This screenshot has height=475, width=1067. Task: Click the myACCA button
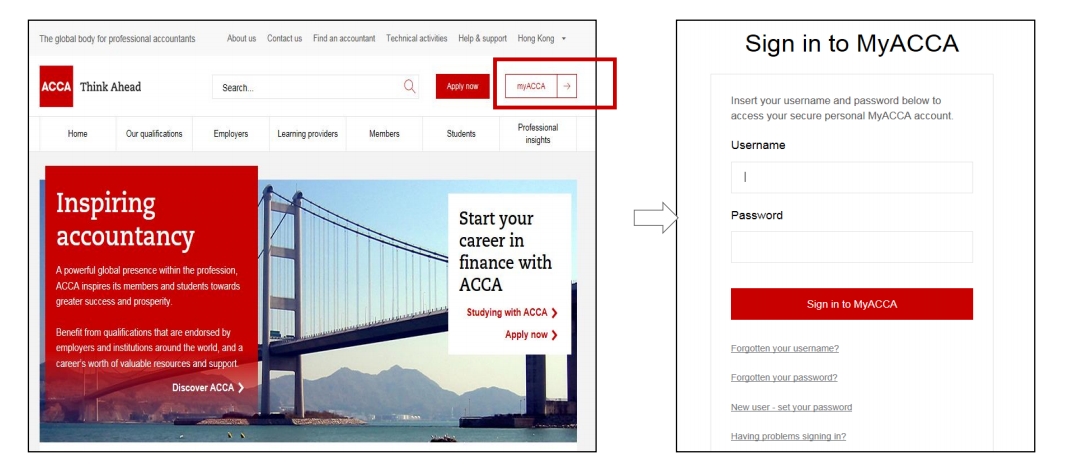point(531,86)
